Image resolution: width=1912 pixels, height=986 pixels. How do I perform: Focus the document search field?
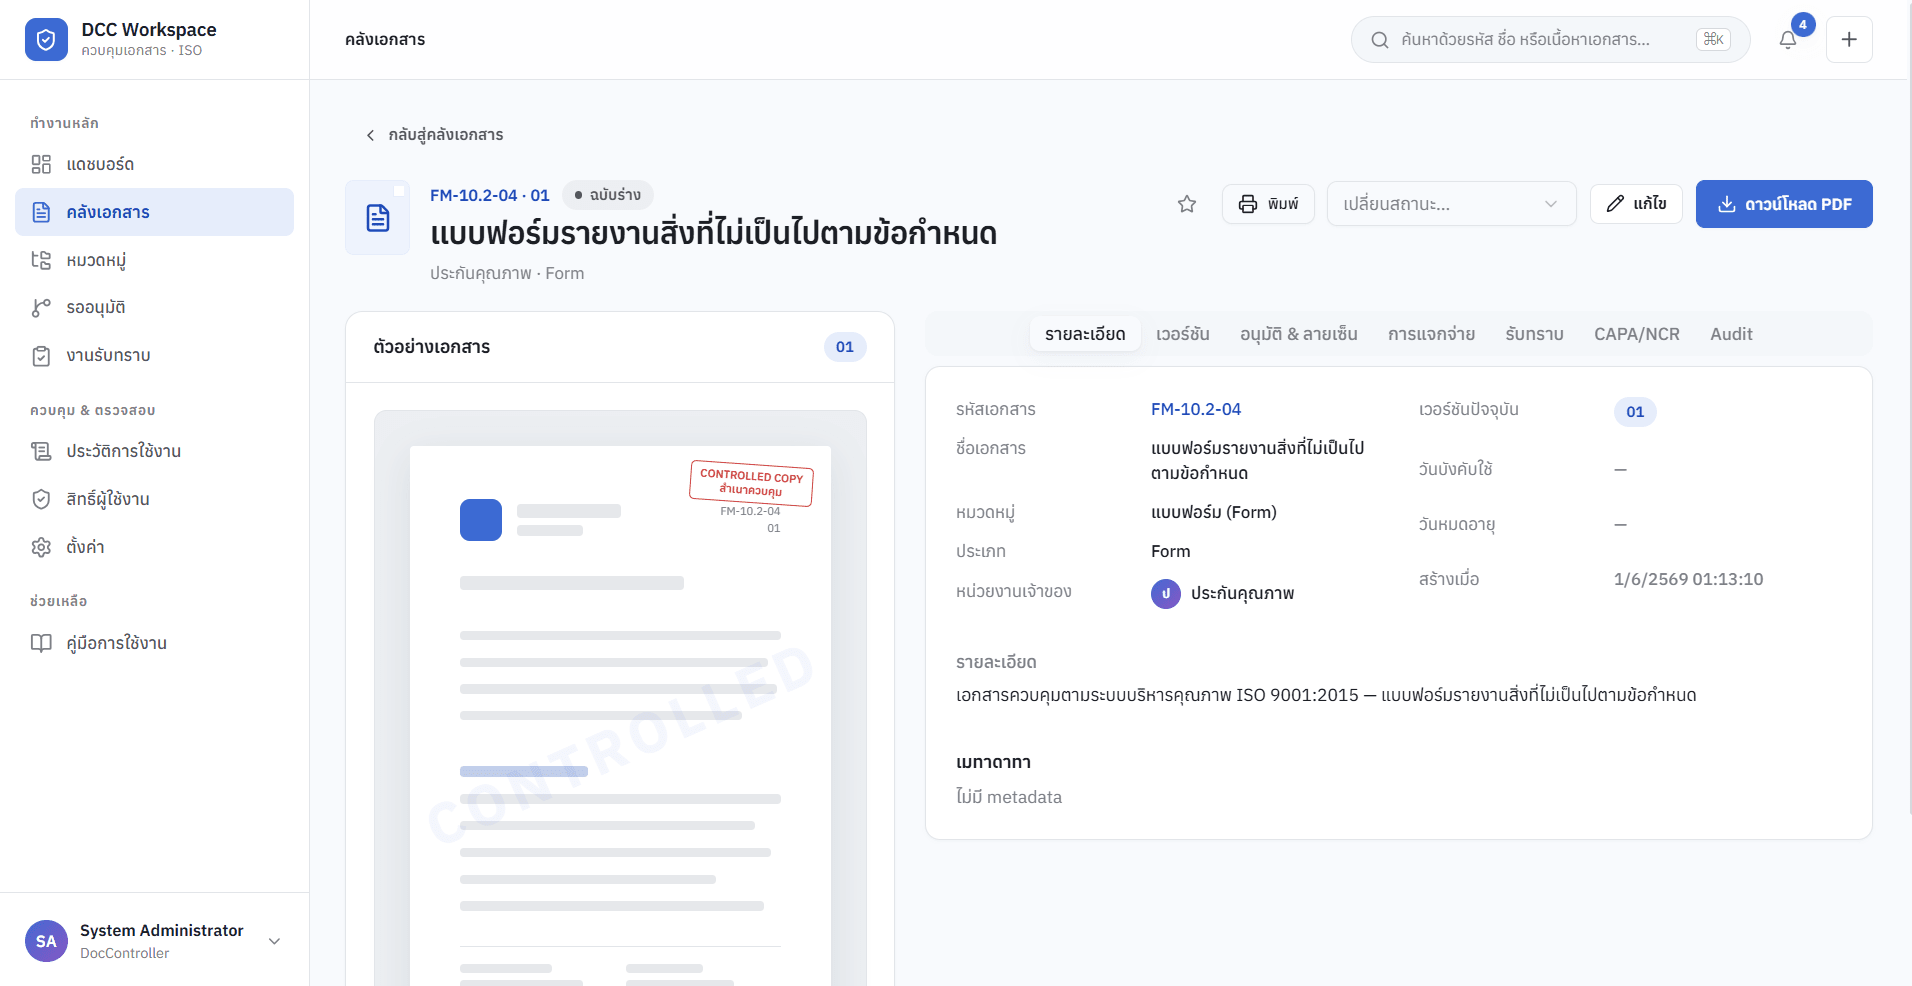point(1550,40)
